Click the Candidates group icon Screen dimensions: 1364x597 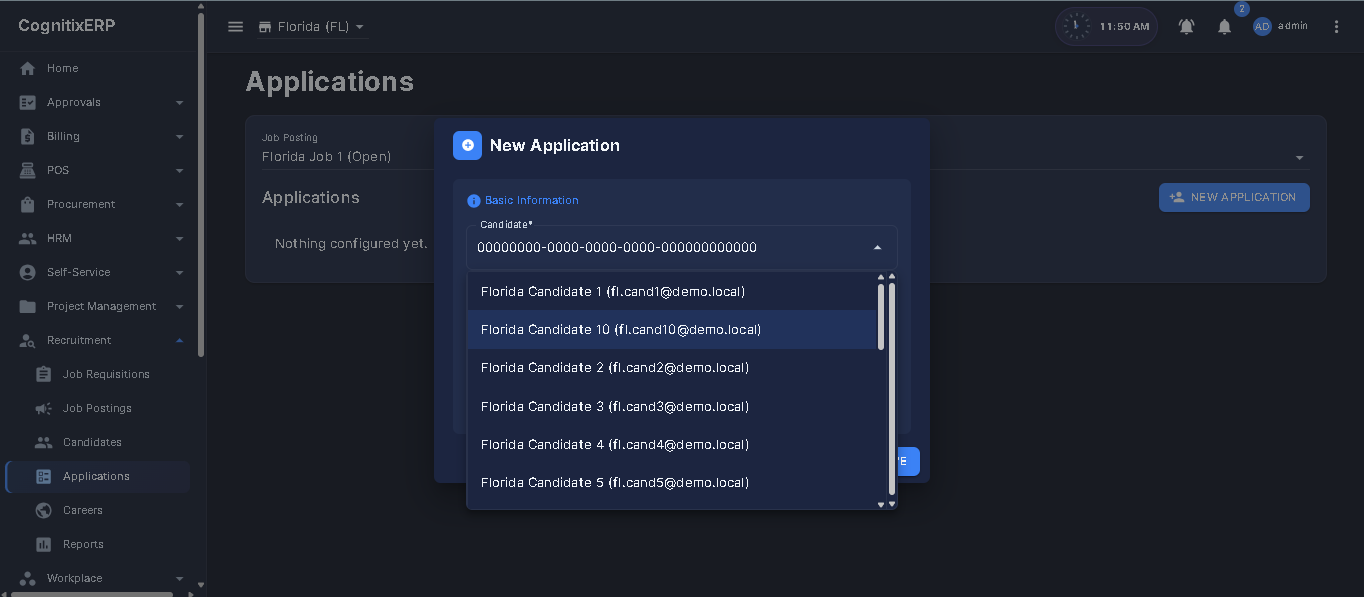click(43, 442)
